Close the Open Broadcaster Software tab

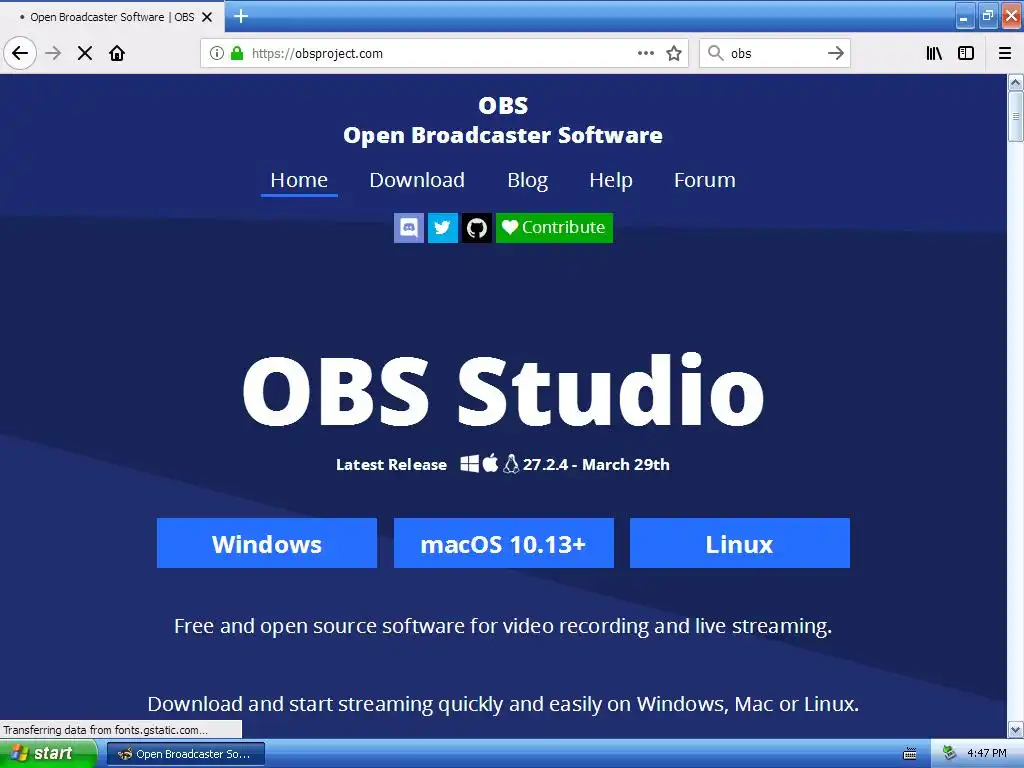(x=207, y=17)
